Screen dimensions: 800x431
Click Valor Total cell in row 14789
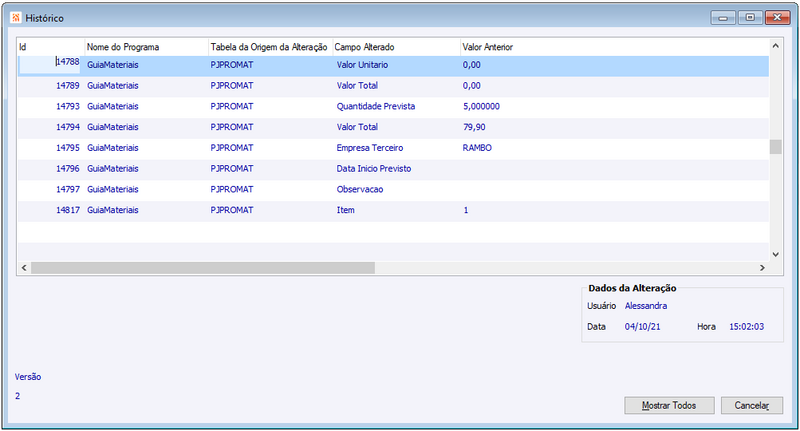point(357,86)
